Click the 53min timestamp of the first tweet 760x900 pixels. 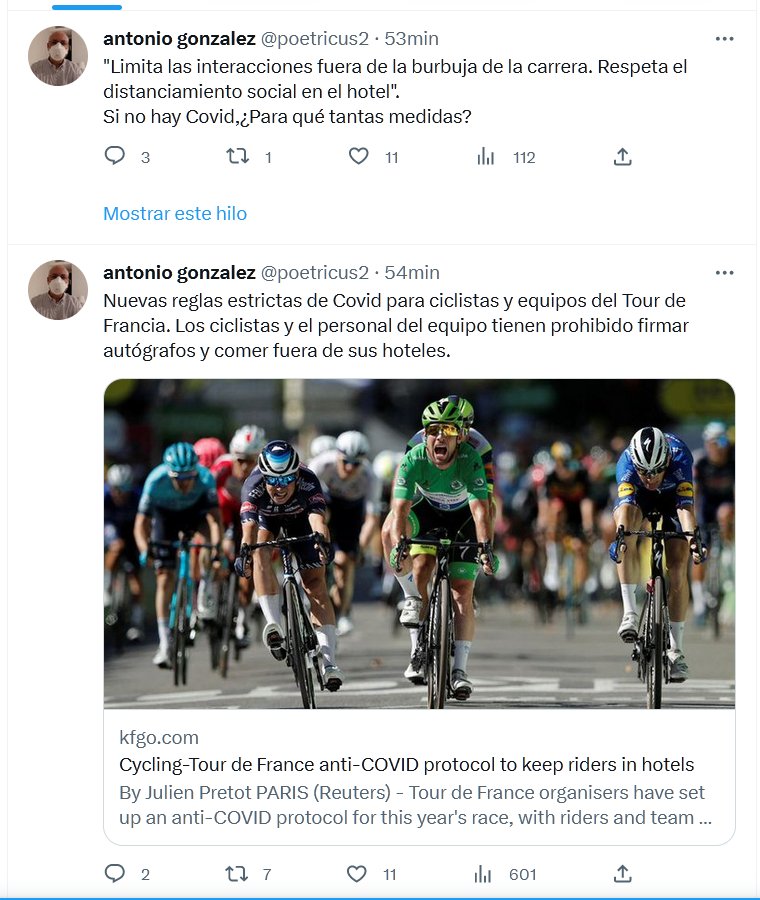pos(412,39)
